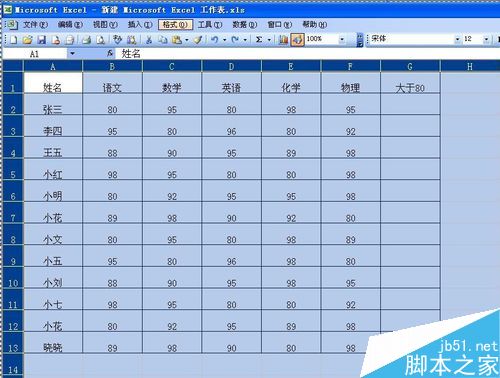Open the 视图 (View) menu
The image size is (500, 378).
pos(105,25)
